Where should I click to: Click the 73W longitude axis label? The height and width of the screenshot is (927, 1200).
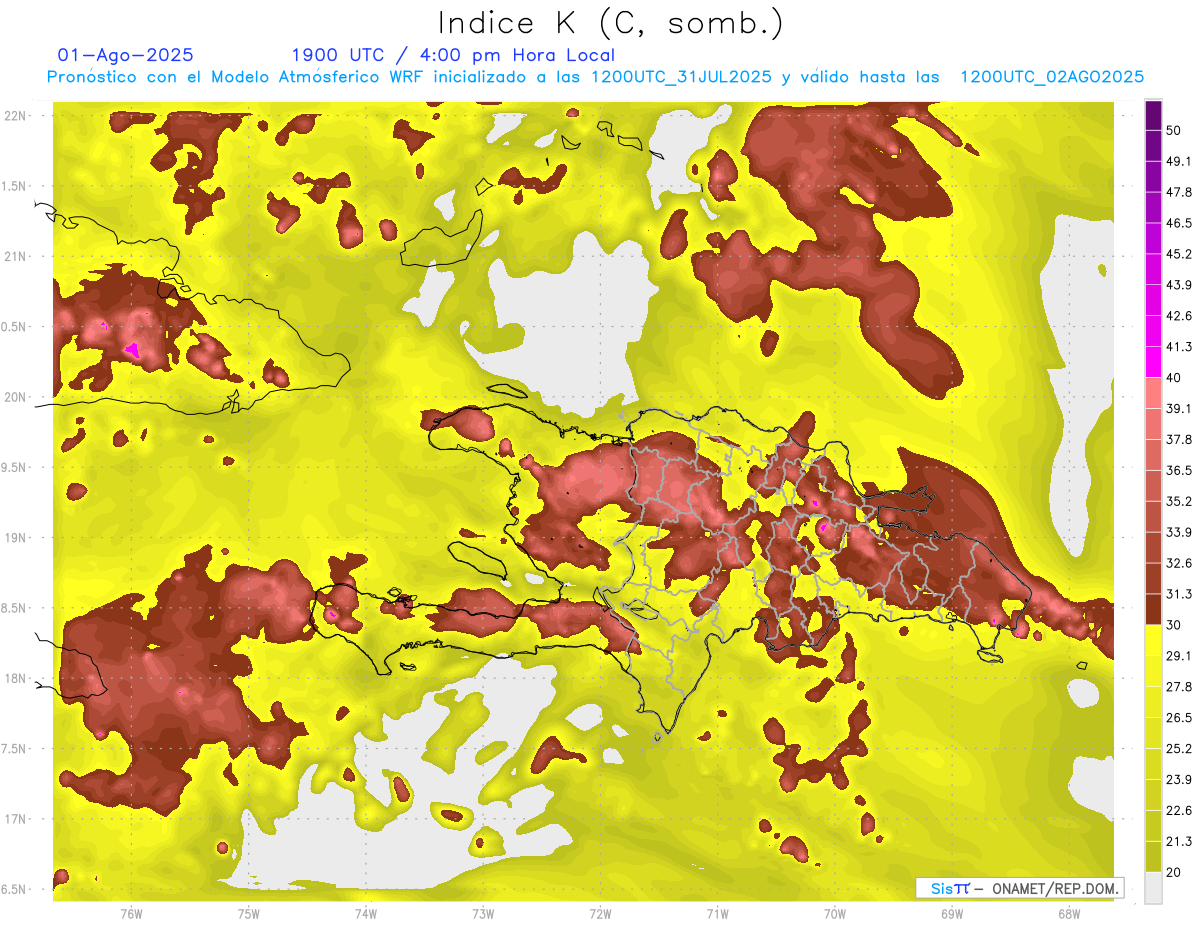(483, 913)
